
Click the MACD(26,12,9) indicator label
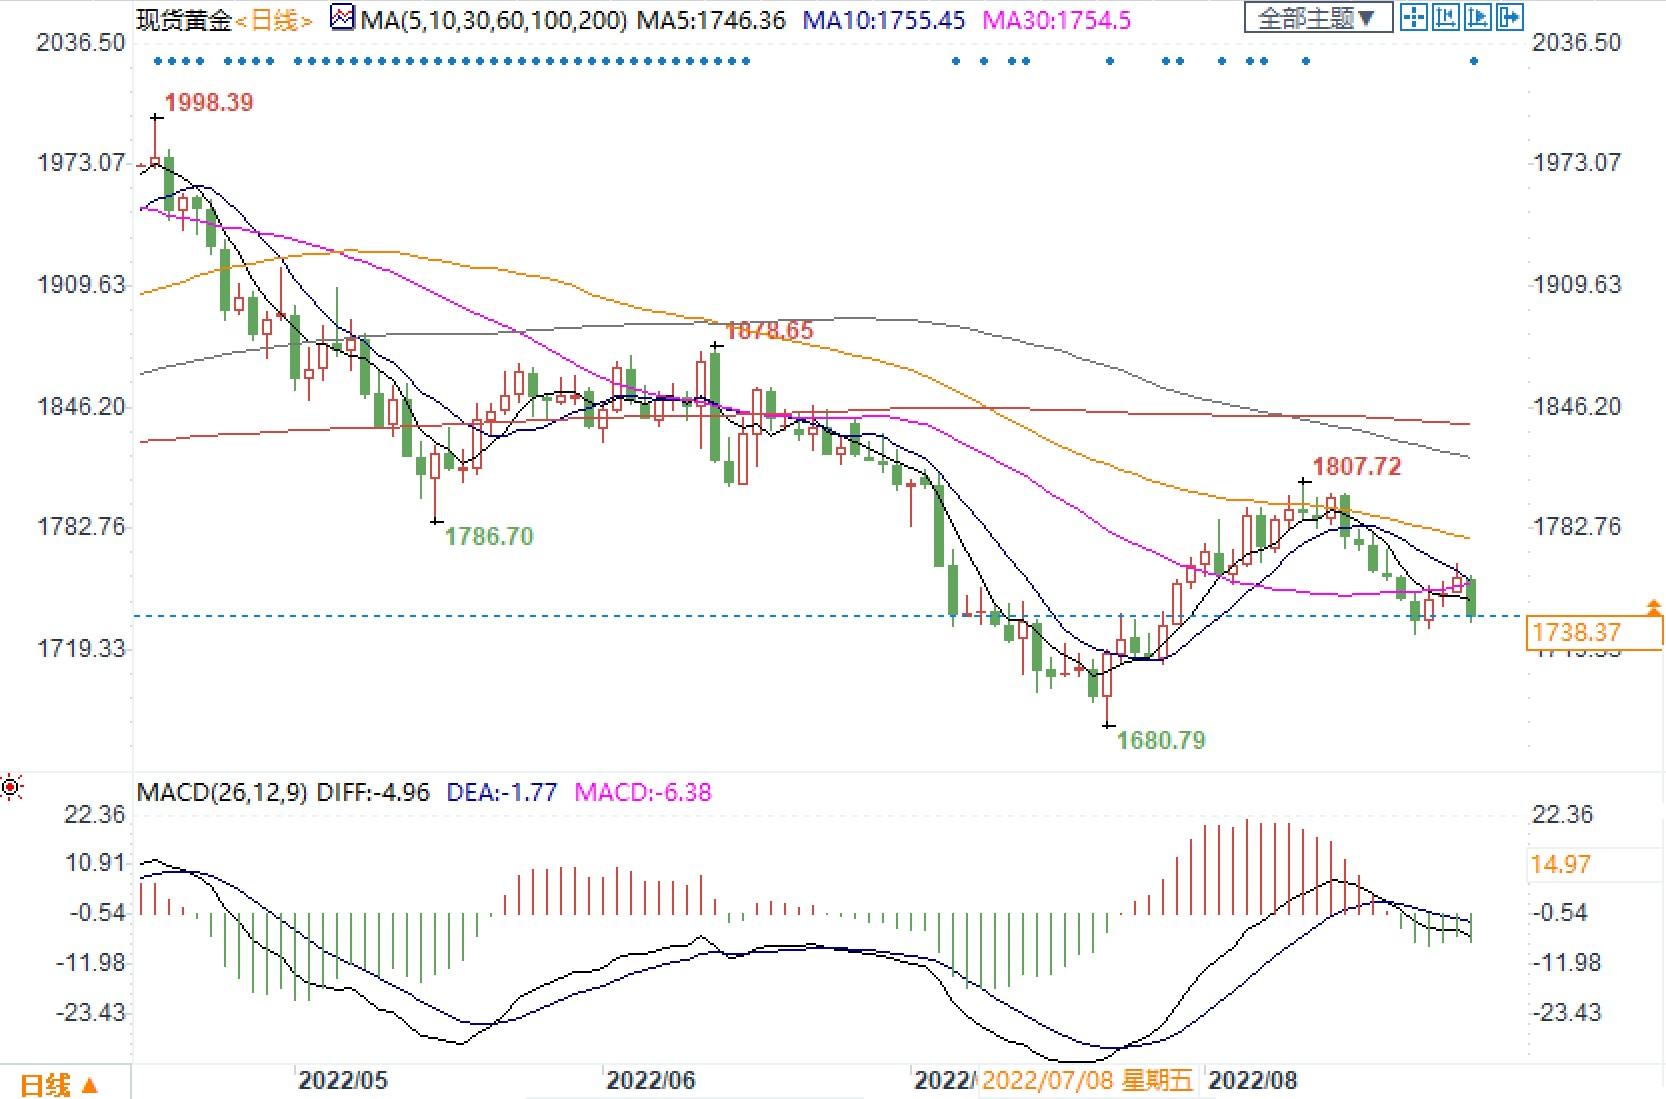(222, 793)
